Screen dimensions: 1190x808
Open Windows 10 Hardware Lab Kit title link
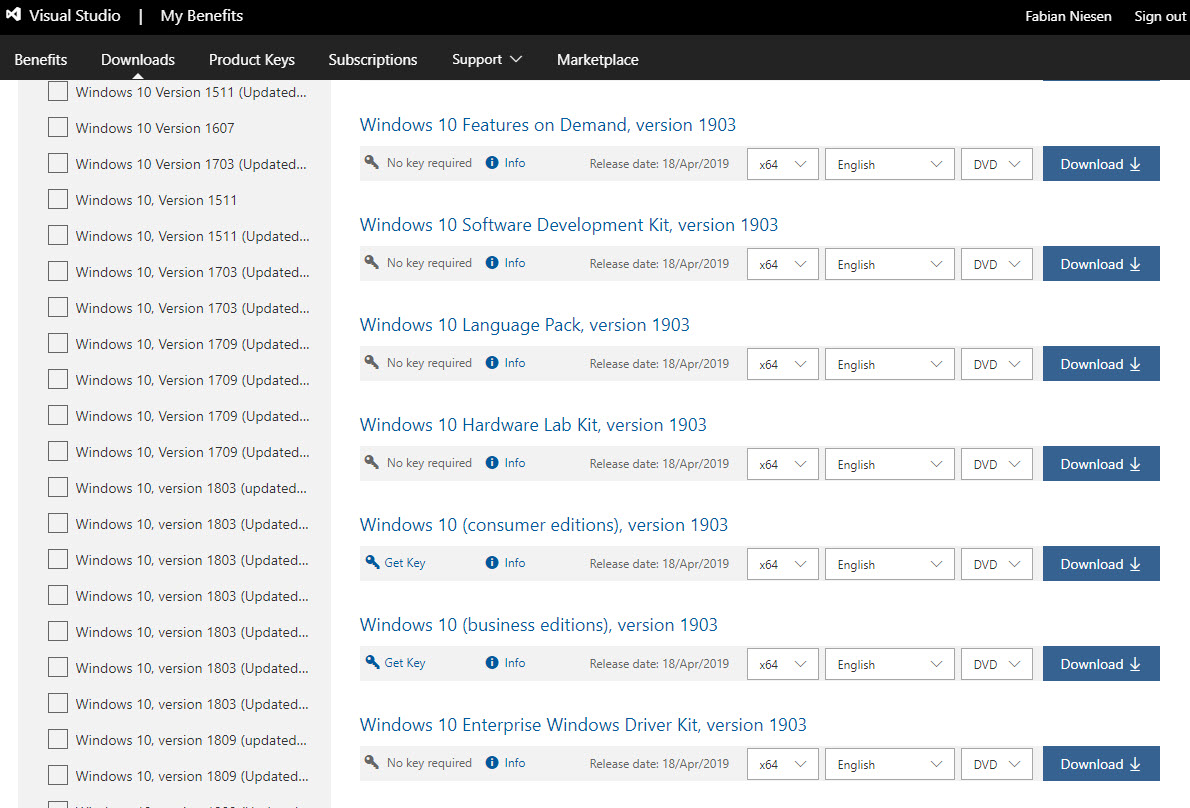pos(533,425)
